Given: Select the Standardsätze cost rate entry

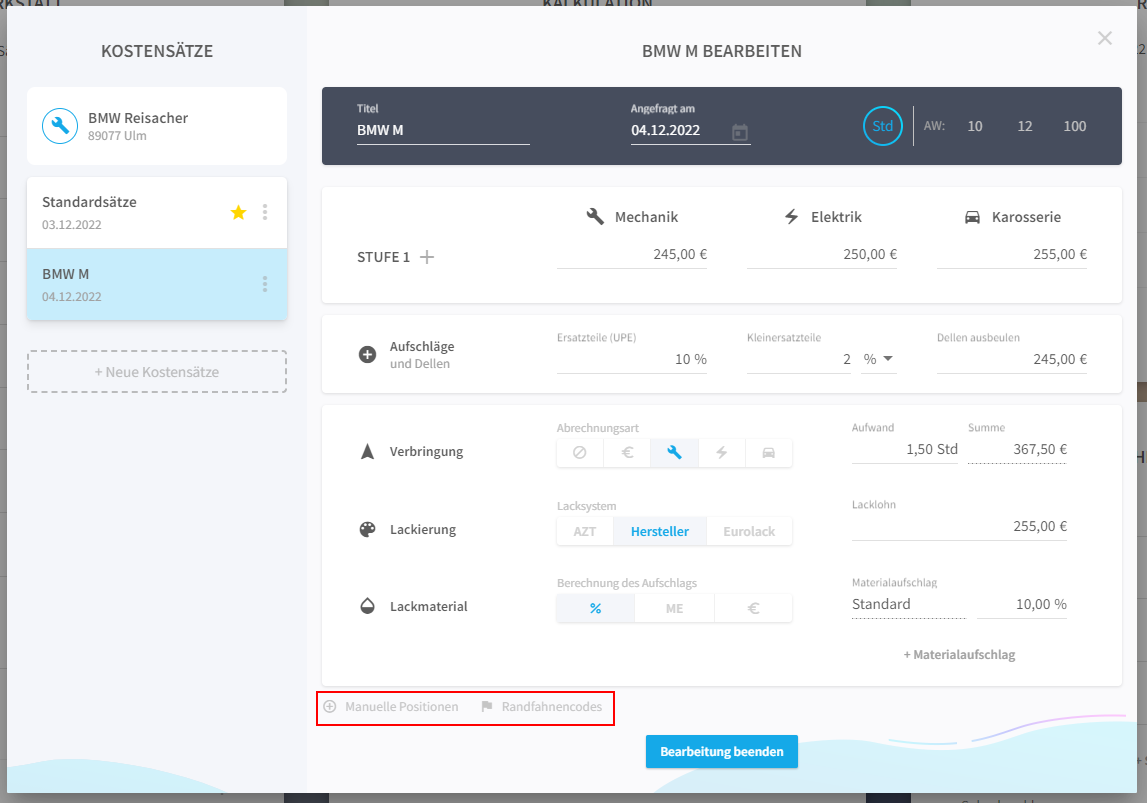Looking at the screenshot, I should pyautogui.click(x=157, y=212).
